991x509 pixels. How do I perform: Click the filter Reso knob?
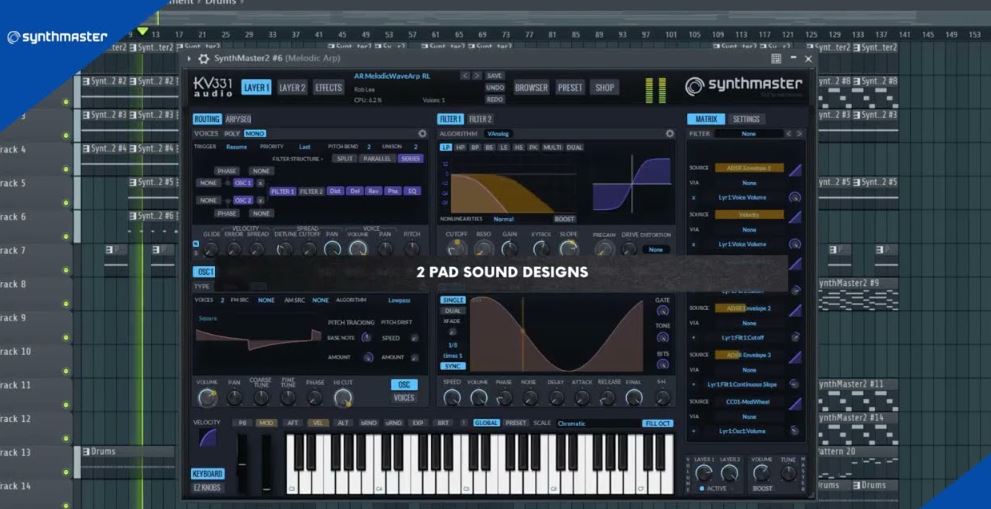point(483,248)
